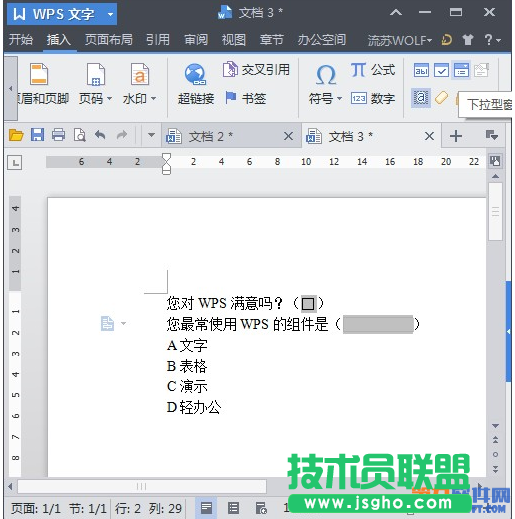Expand the symbol dropdown arrow
This screenshot has height=519, width=515.
point(339,99)
